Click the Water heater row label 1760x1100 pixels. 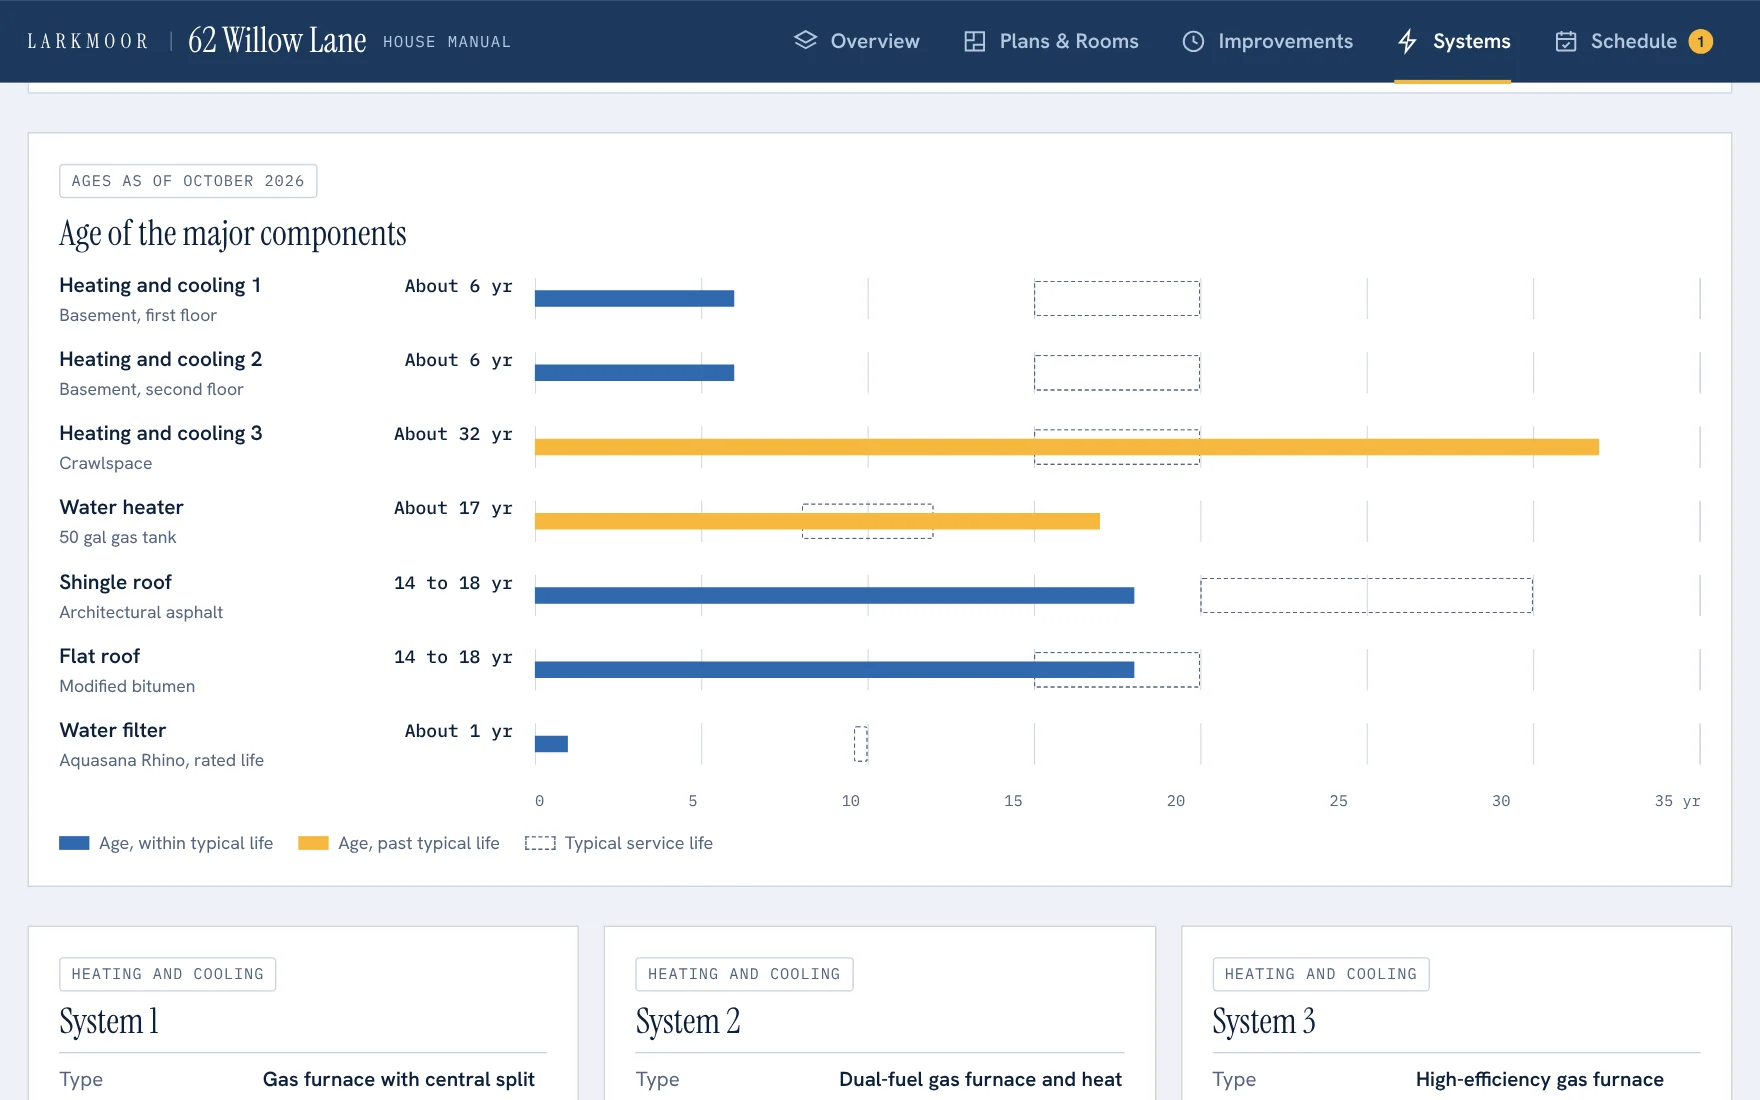121,507
